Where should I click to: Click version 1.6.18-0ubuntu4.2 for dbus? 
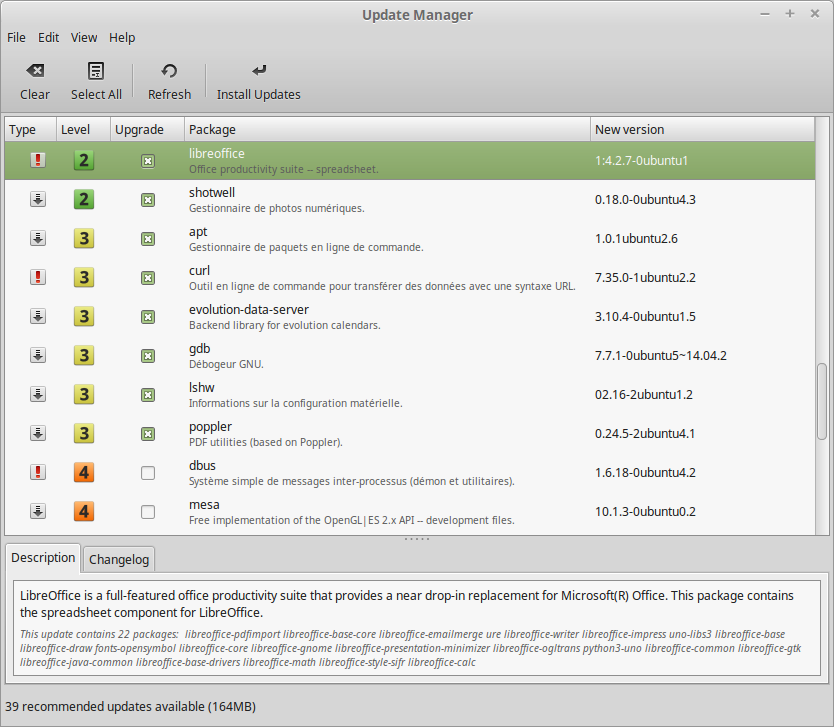pyautogui.click(x=645, y=473)
